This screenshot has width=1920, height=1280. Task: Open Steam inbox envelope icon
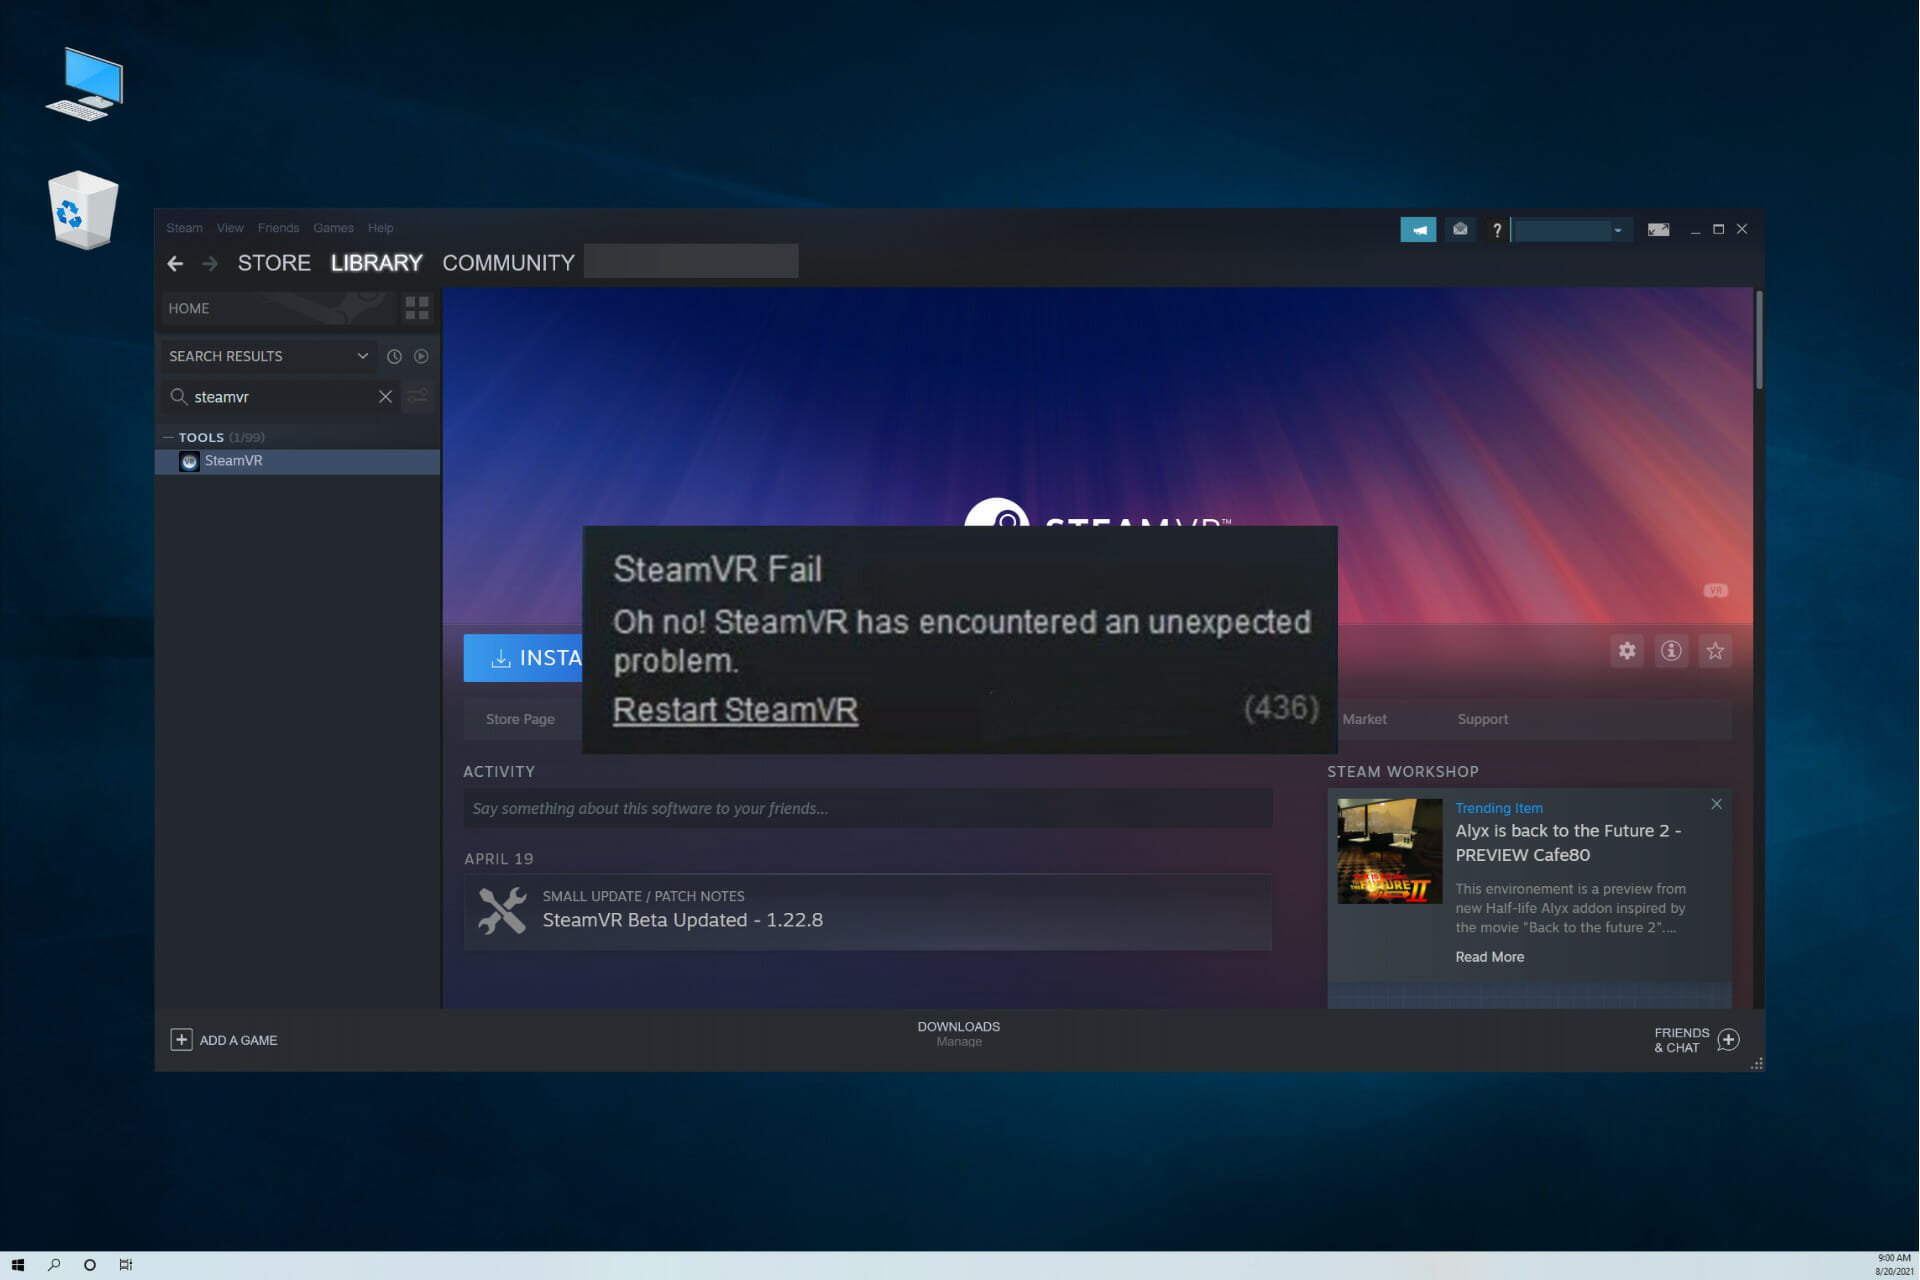[1460, 230]
